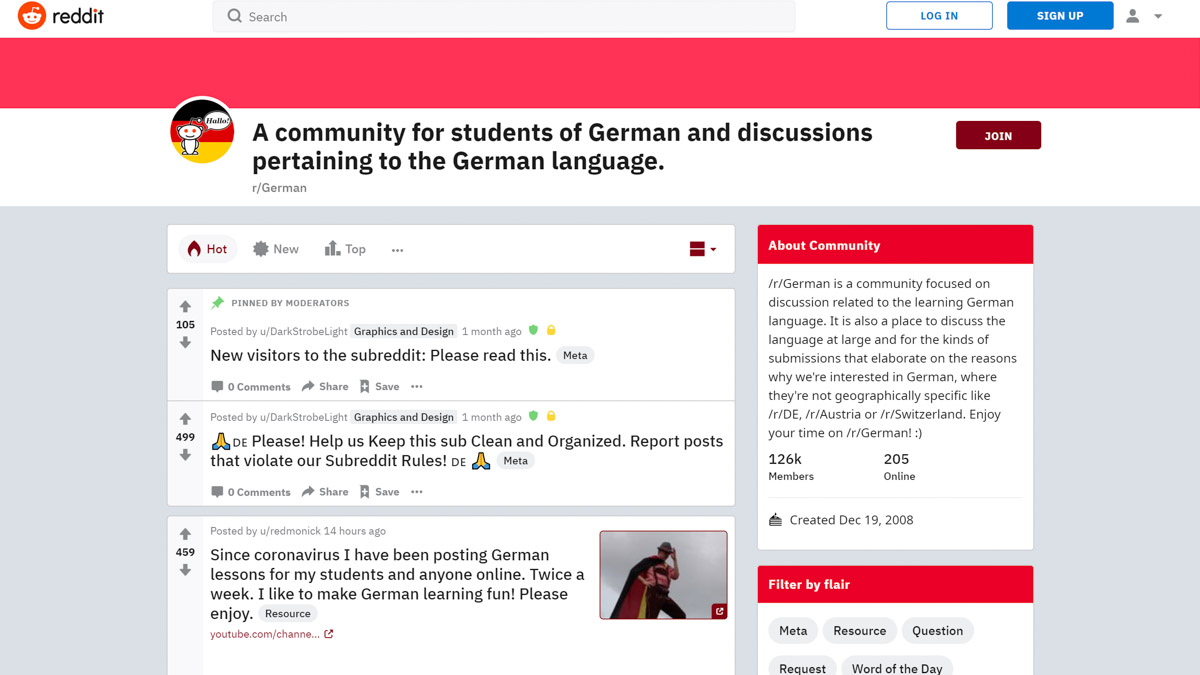Viewport: 1200px width, 675px height.
Task: Open the 'Since coronavirus' post title
Action: click(397, 584)
